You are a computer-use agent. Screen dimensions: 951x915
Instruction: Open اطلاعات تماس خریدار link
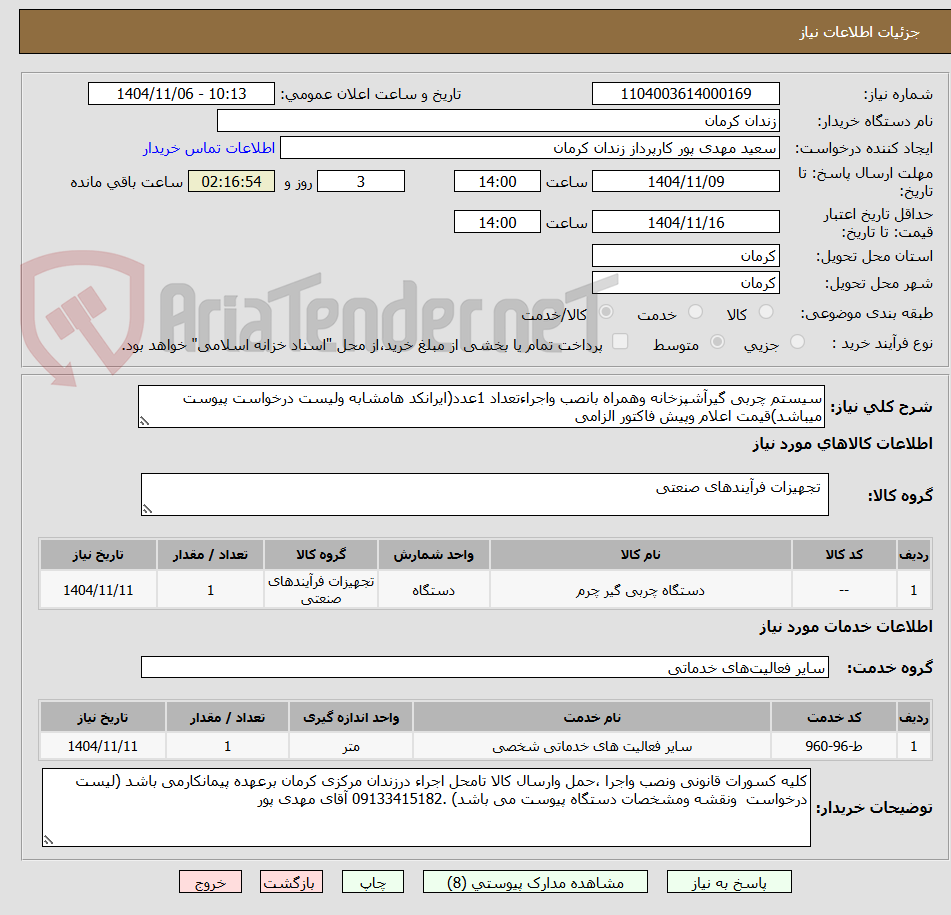[x=209, y=148]
